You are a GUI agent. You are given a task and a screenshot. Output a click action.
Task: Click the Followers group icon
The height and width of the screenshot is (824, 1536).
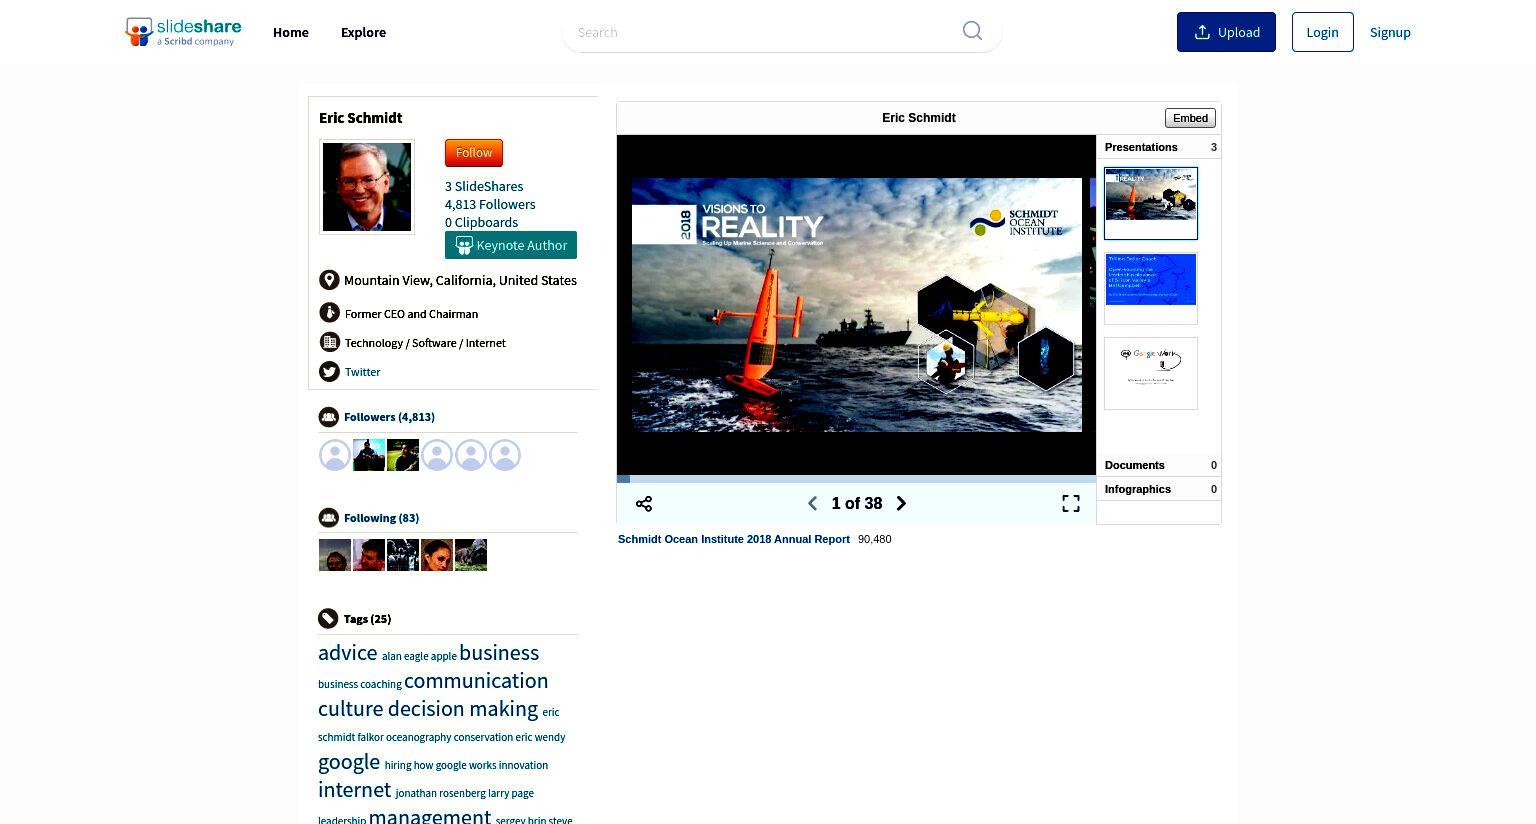click(328, 417)
